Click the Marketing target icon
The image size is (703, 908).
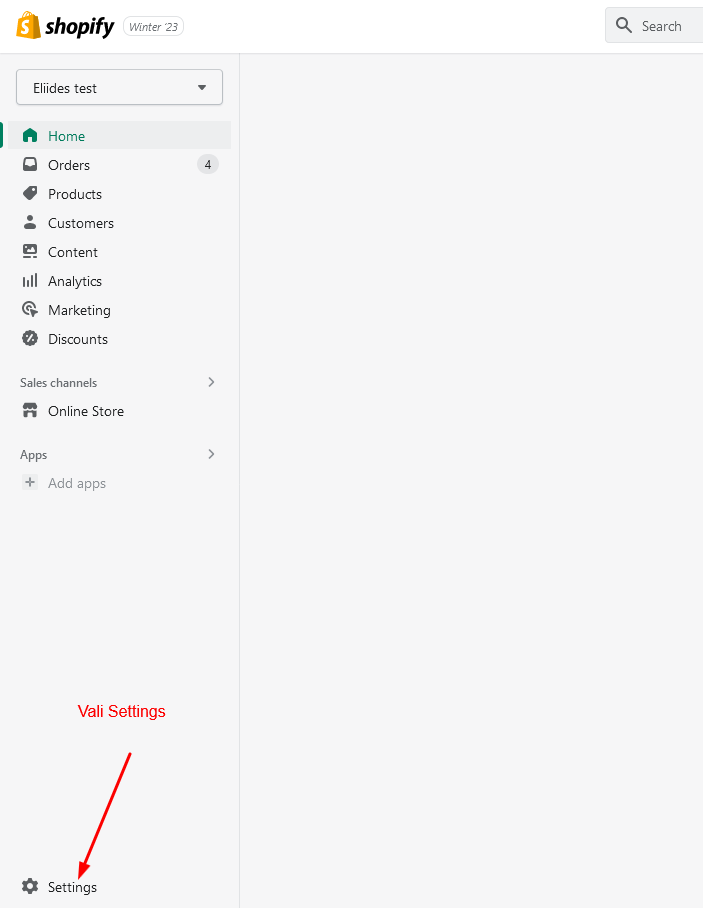pyautogui.click(x=30, y=310)
